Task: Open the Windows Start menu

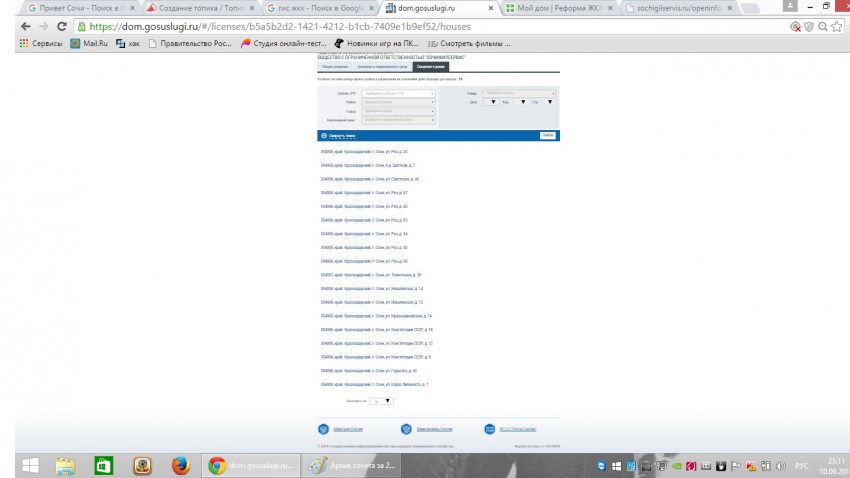Action: click(x=28, y=465)
